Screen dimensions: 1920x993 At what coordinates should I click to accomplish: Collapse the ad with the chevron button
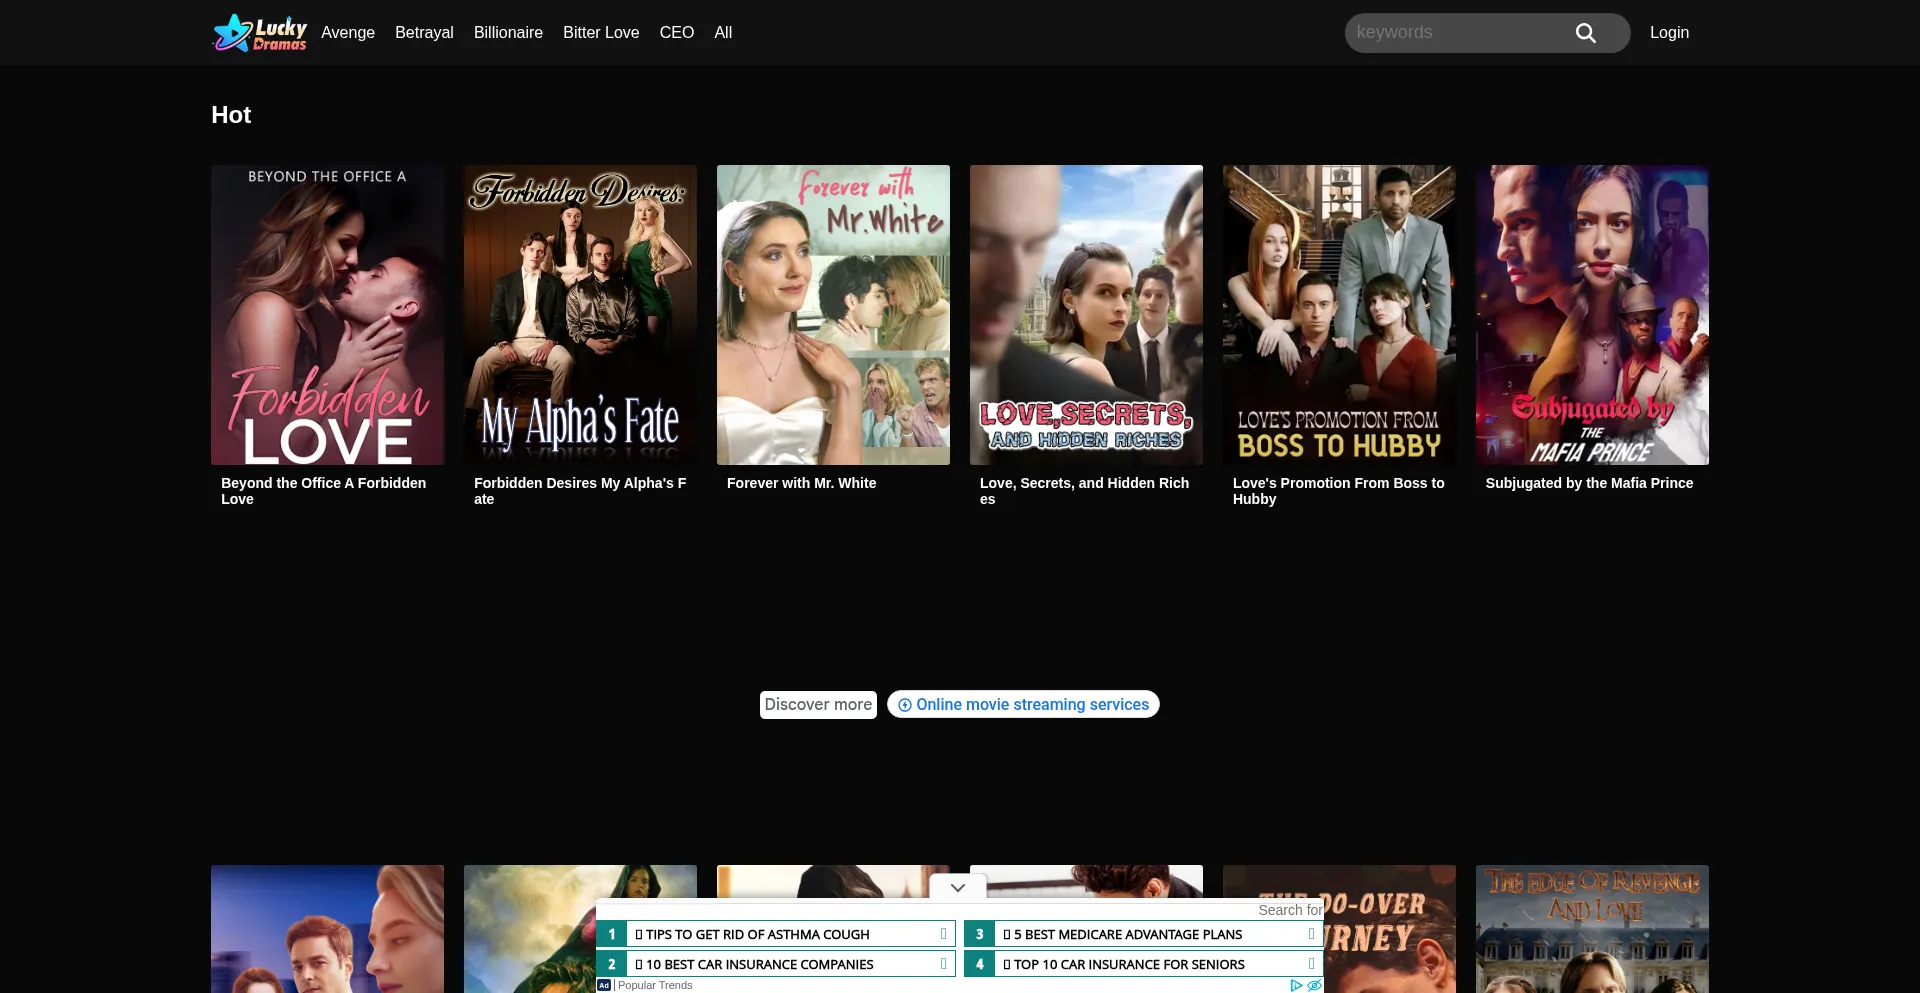tap(957, 886)
